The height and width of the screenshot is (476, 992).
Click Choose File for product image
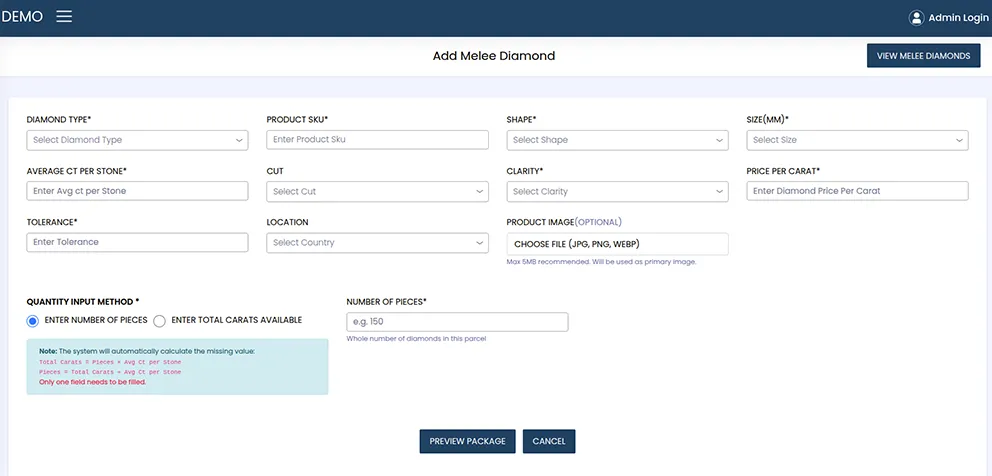[617, 244]
